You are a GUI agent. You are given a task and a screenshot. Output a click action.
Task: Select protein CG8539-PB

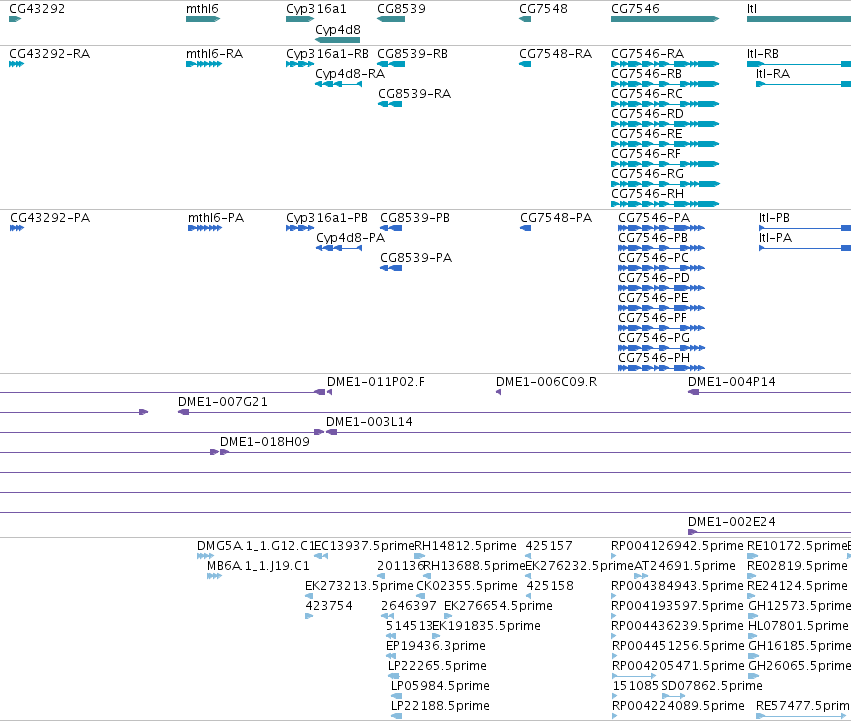(x=391, y=228)
